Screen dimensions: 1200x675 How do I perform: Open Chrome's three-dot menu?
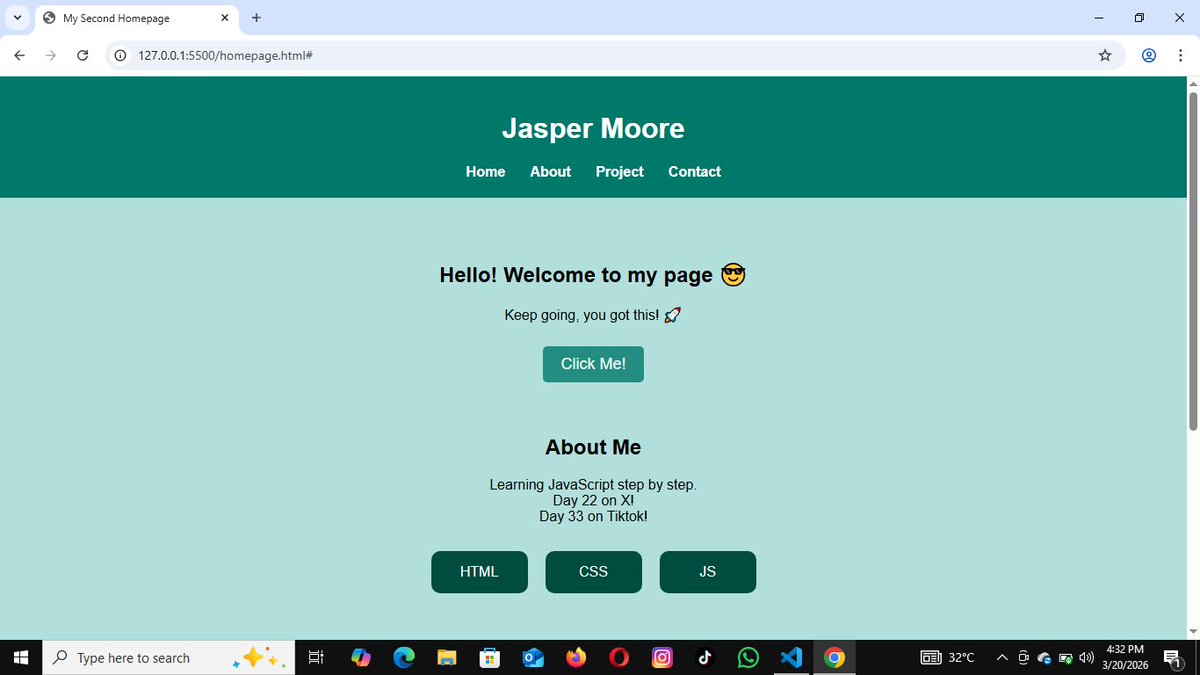click(1181, 55)
